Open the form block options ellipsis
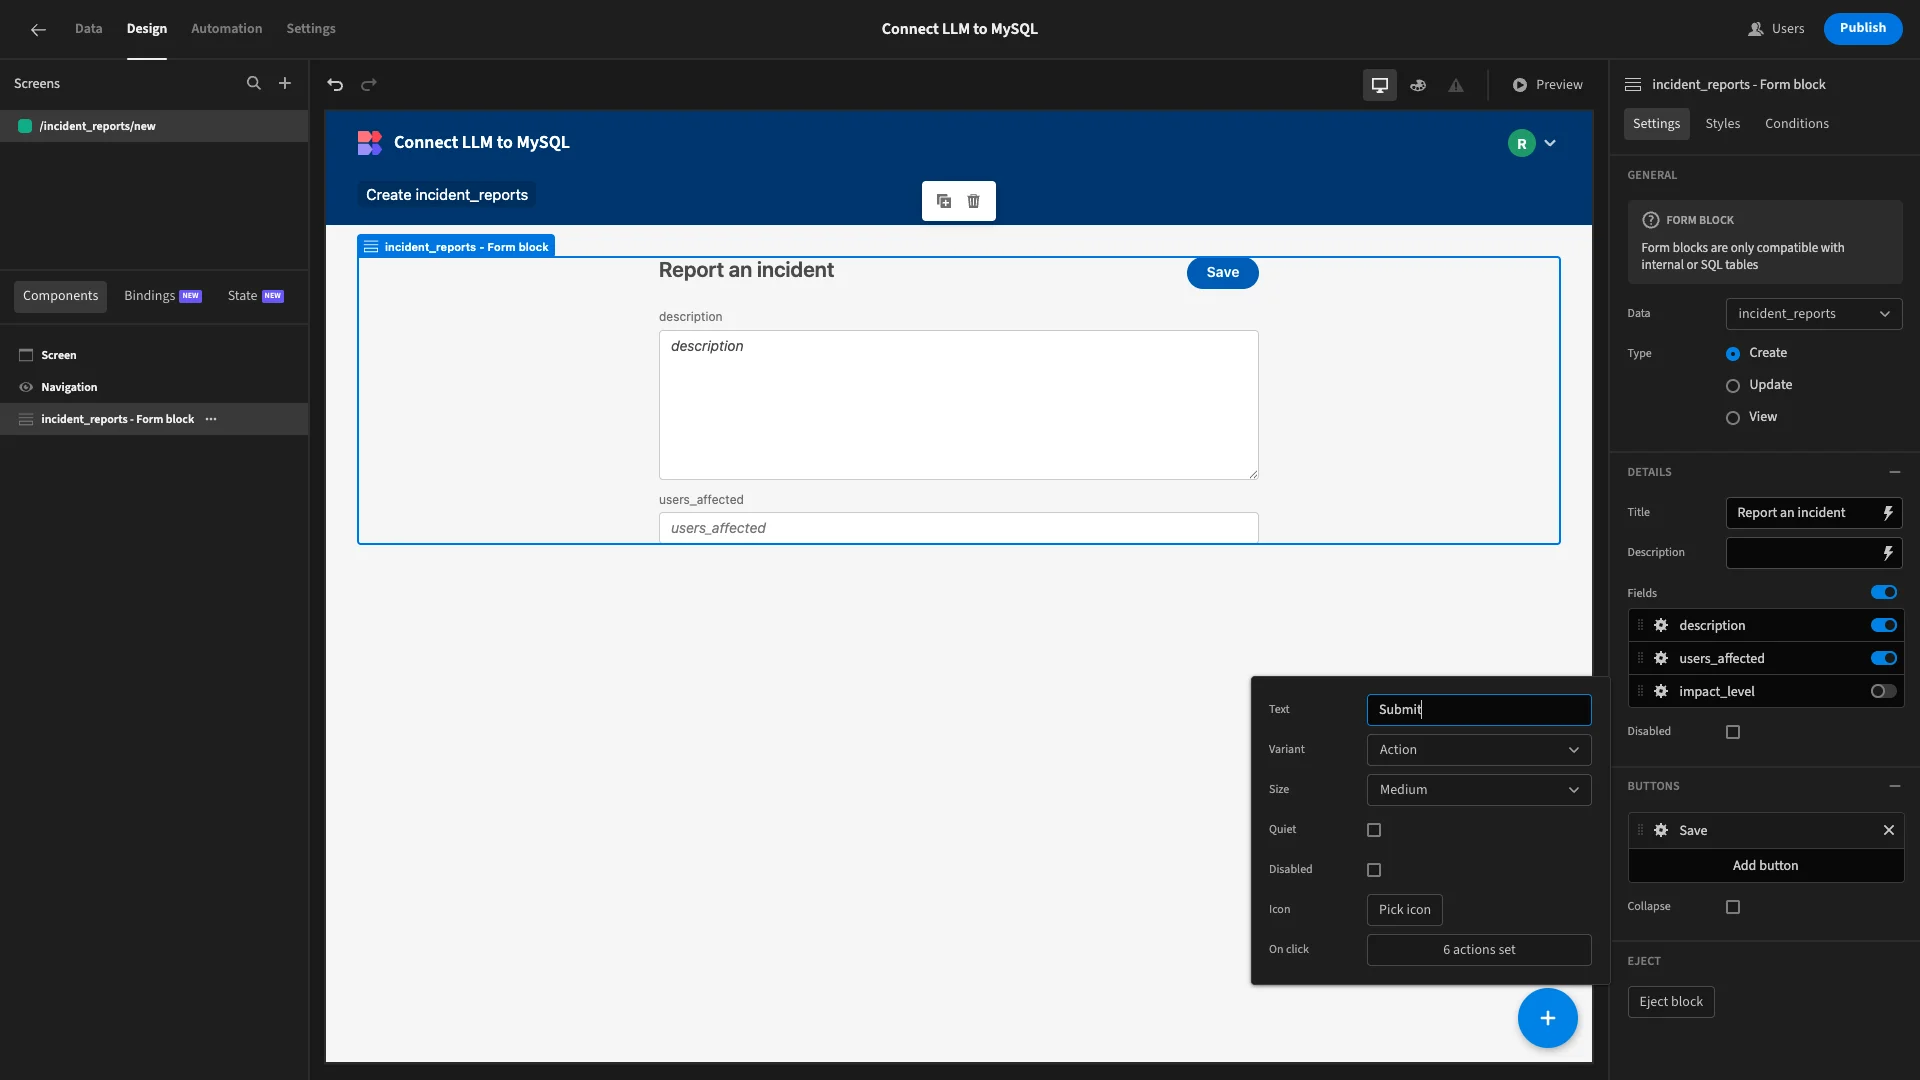 (x=211, y=419)
